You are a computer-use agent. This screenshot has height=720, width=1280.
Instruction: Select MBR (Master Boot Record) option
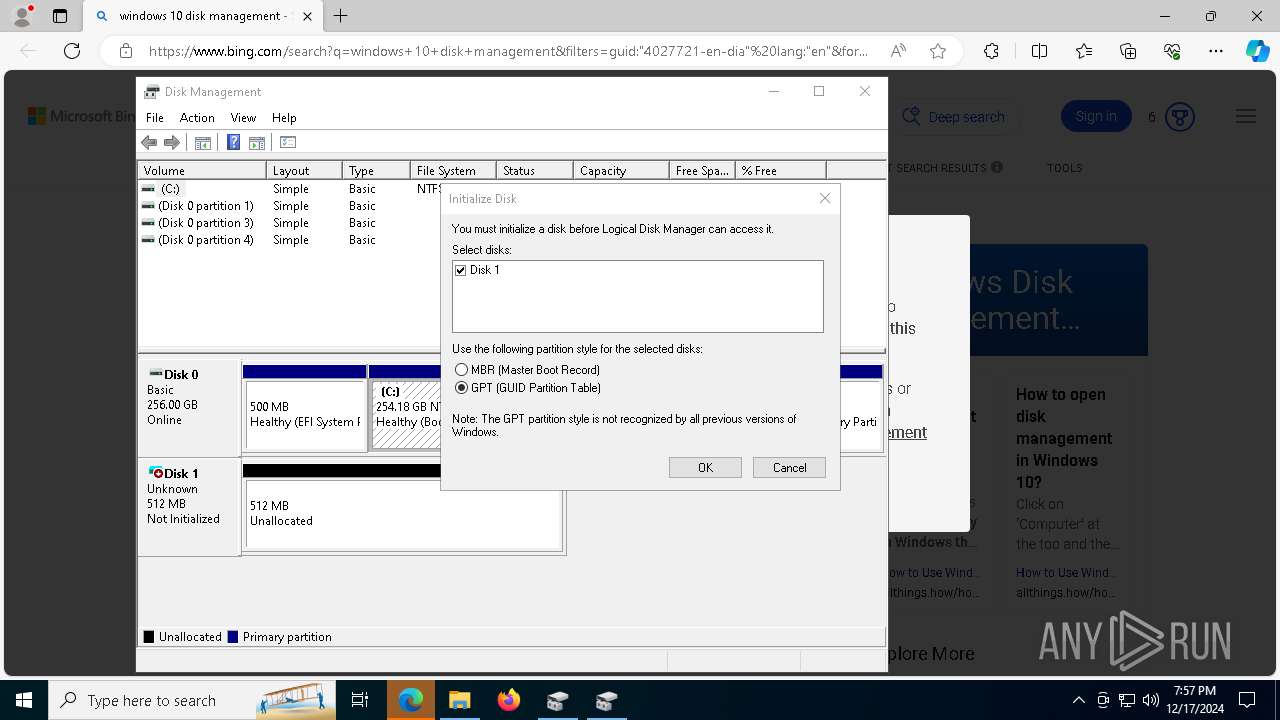(x=461, y=370)
